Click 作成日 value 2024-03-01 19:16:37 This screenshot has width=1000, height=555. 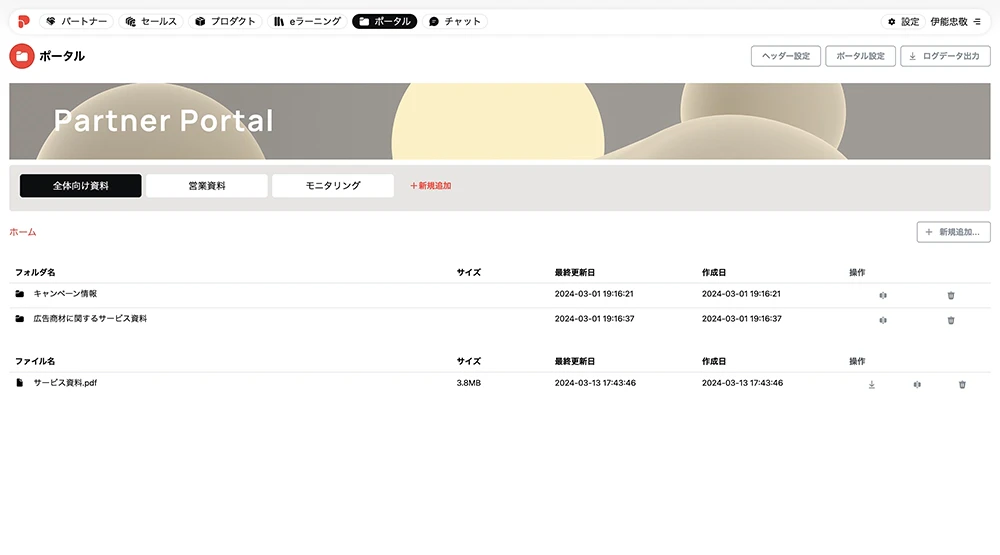(x=742, y=318)
